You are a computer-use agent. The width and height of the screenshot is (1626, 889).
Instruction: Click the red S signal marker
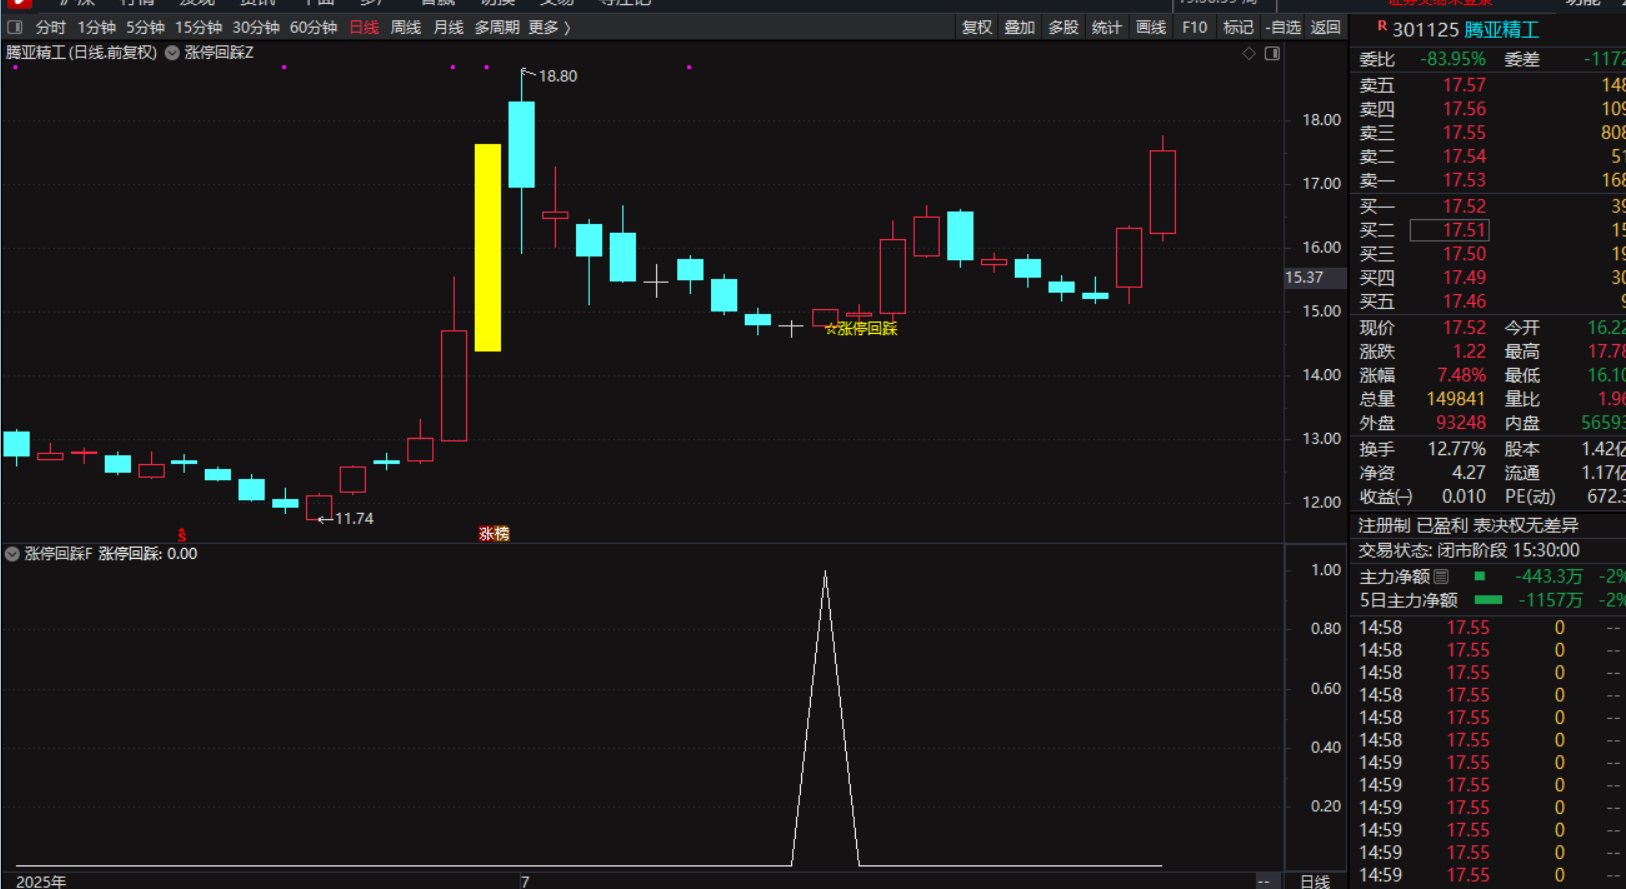[182, 535]
